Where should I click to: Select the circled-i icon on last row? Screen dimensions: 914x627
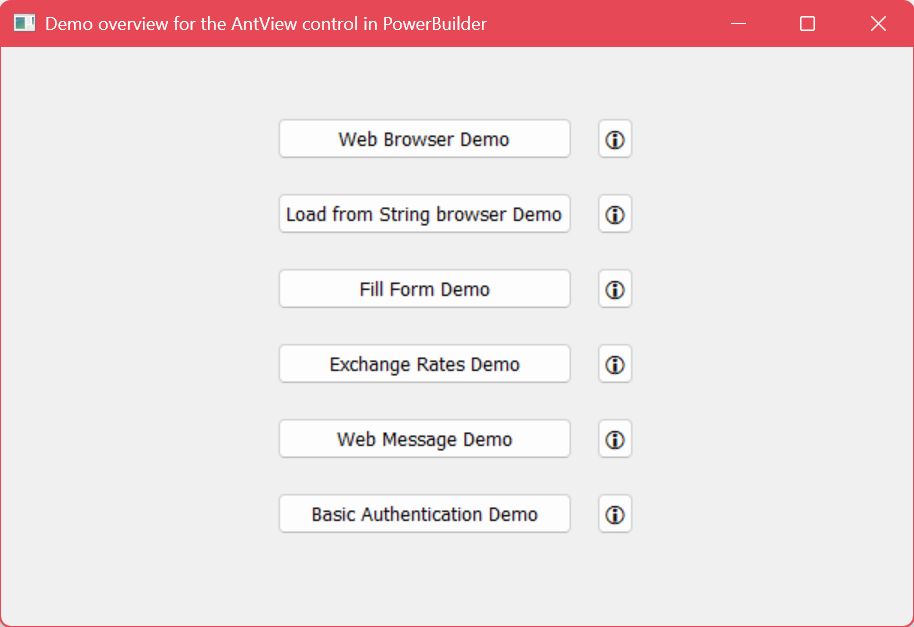615,514
